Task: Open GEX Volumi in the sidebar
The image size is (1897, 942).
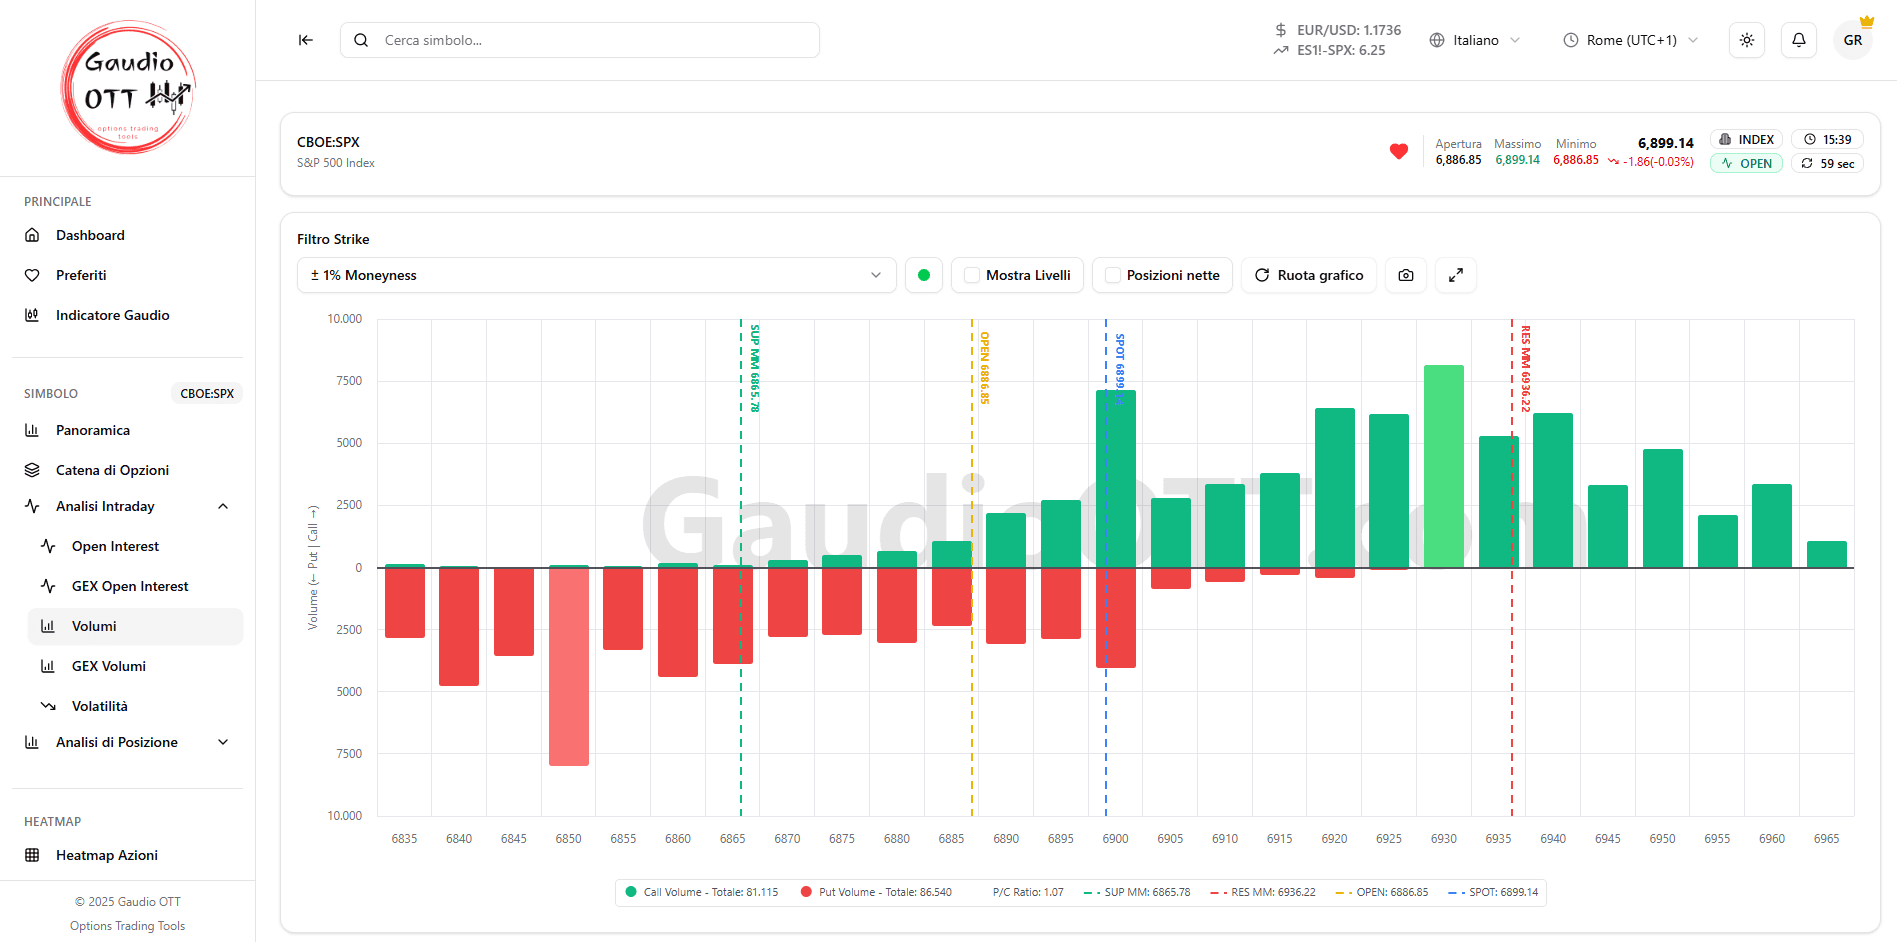Action: click(x=108, y=666)
